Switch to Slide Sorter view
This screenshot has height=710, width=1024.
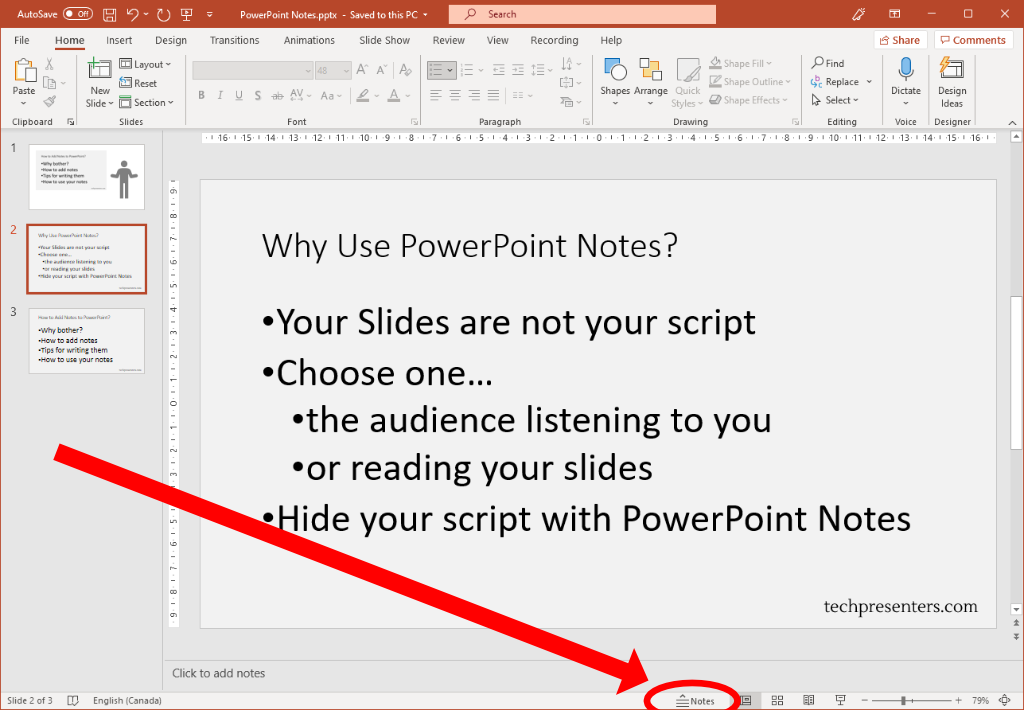777,700
